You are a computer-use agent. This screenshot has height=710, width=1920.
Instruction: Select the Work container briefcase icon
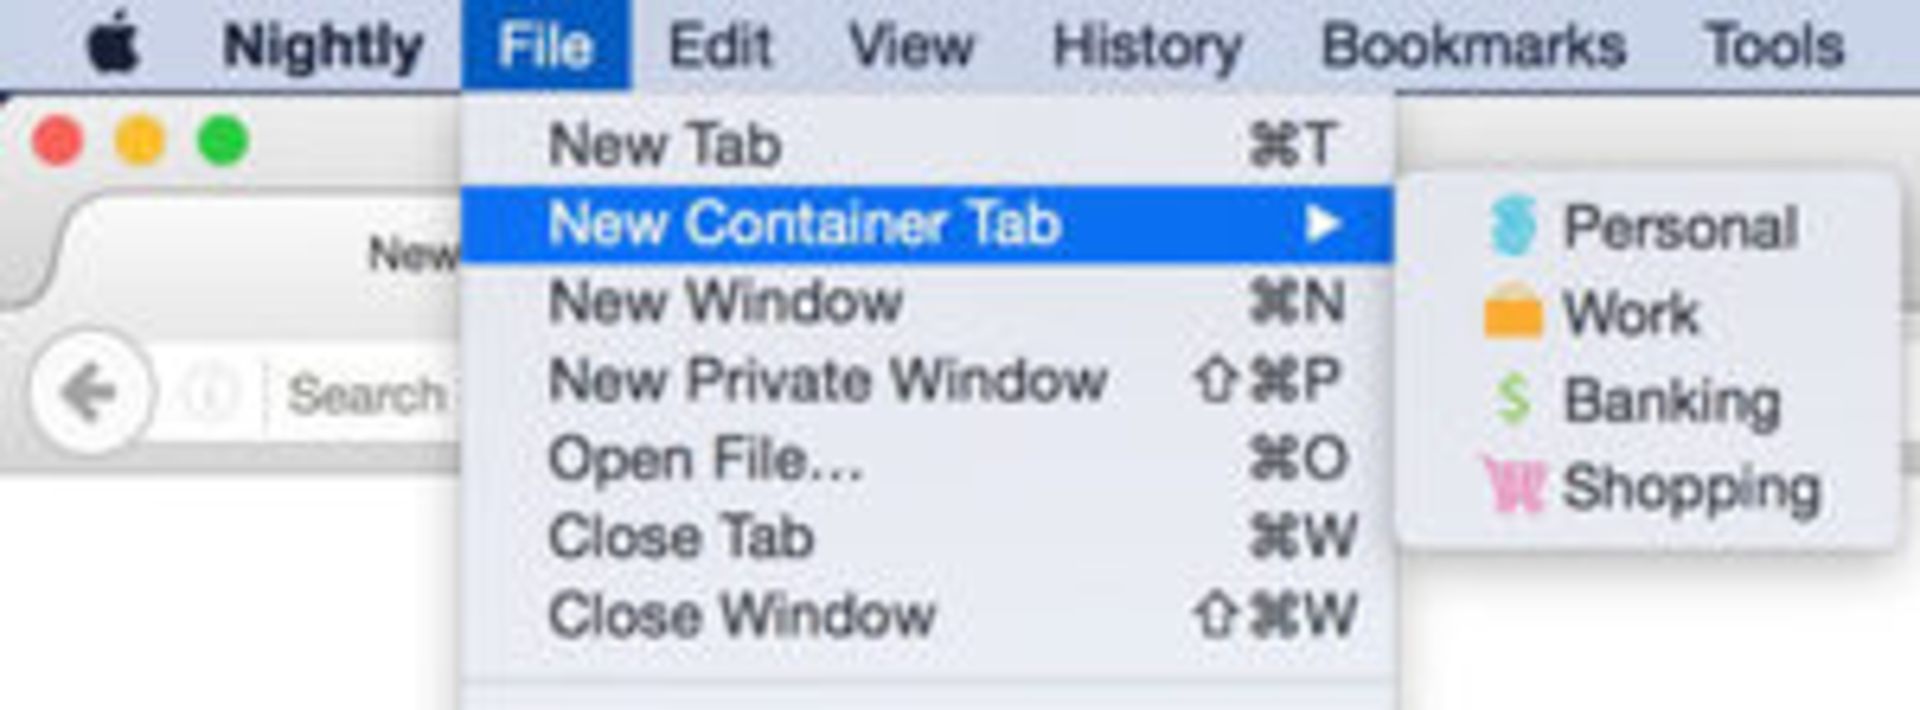[1512, 312]
